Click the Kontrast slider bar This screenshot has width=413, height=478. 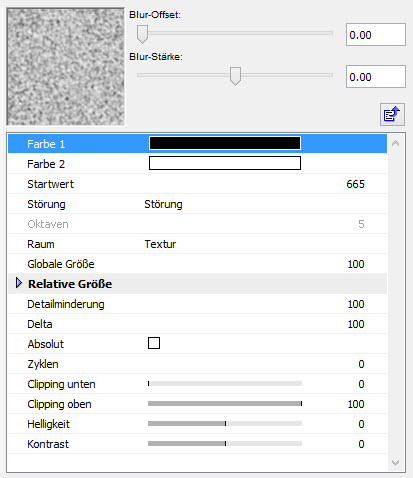pyautogui.click(x=225, y=444)
